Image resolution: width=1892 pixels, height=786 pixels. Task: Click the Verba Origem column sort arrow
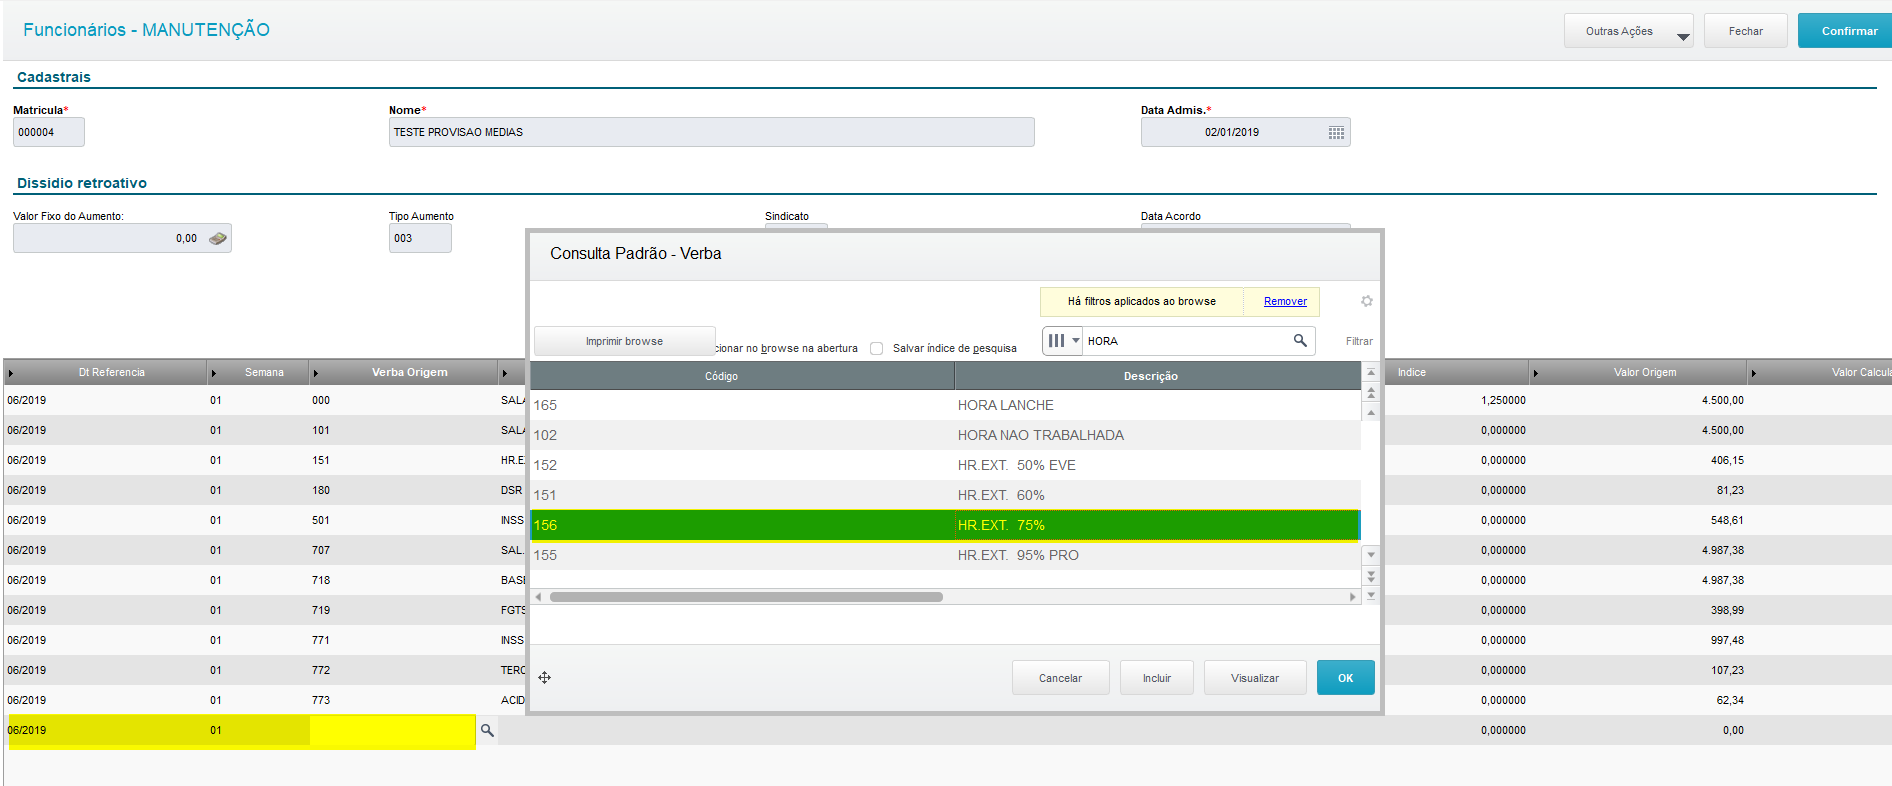click(316, 373)
